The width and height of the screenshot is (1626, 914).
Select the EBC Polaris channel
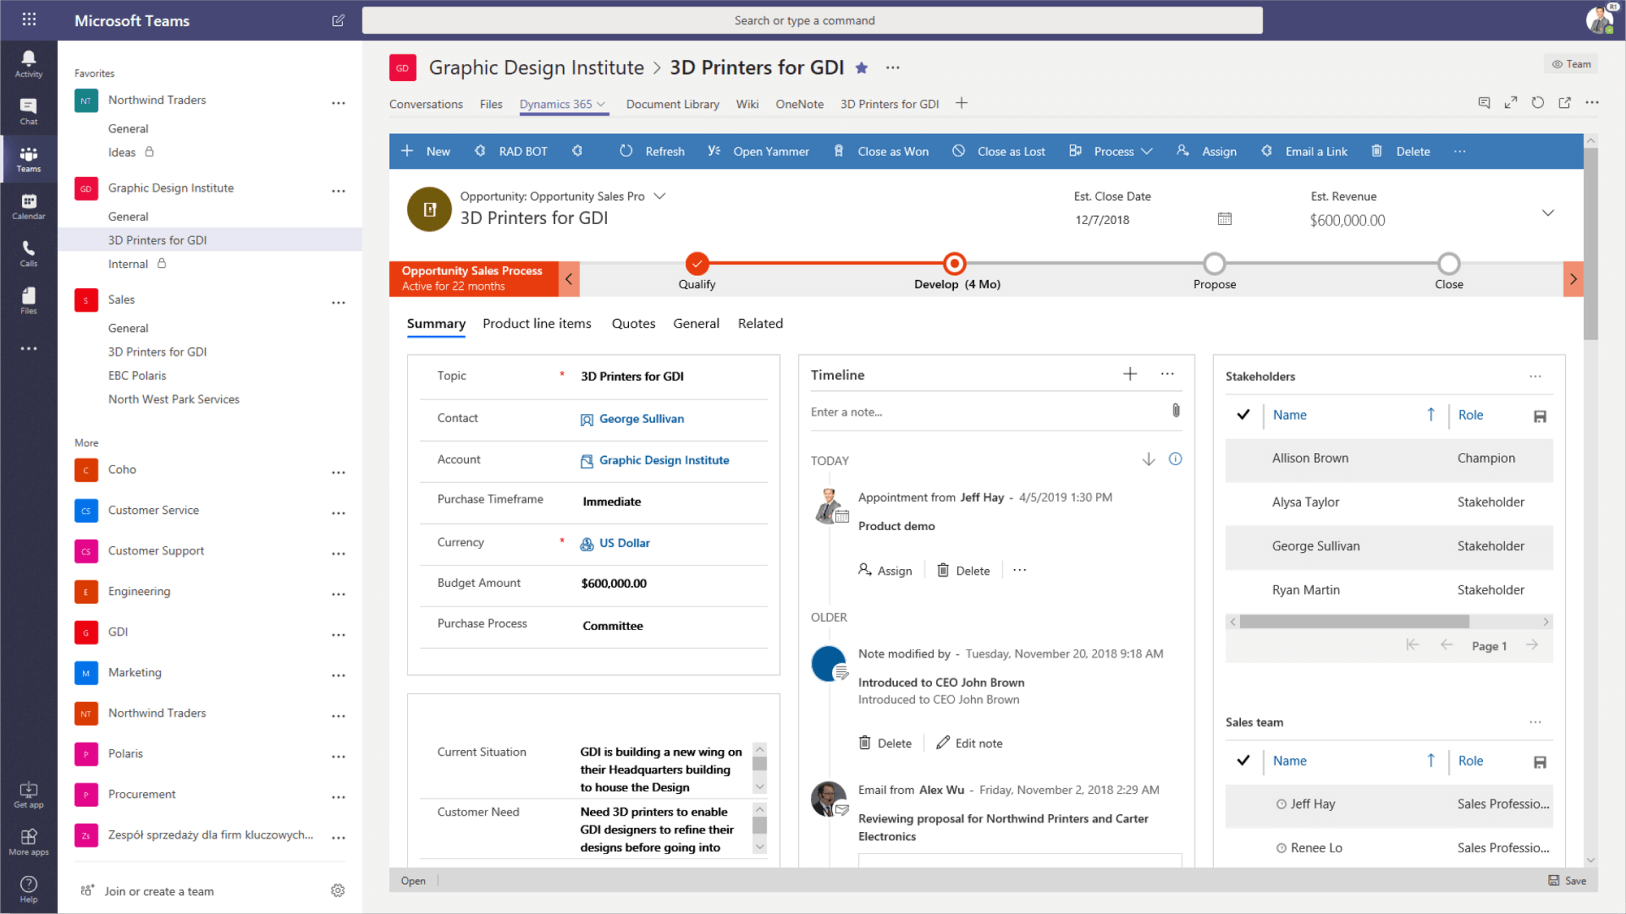(137, 375)
